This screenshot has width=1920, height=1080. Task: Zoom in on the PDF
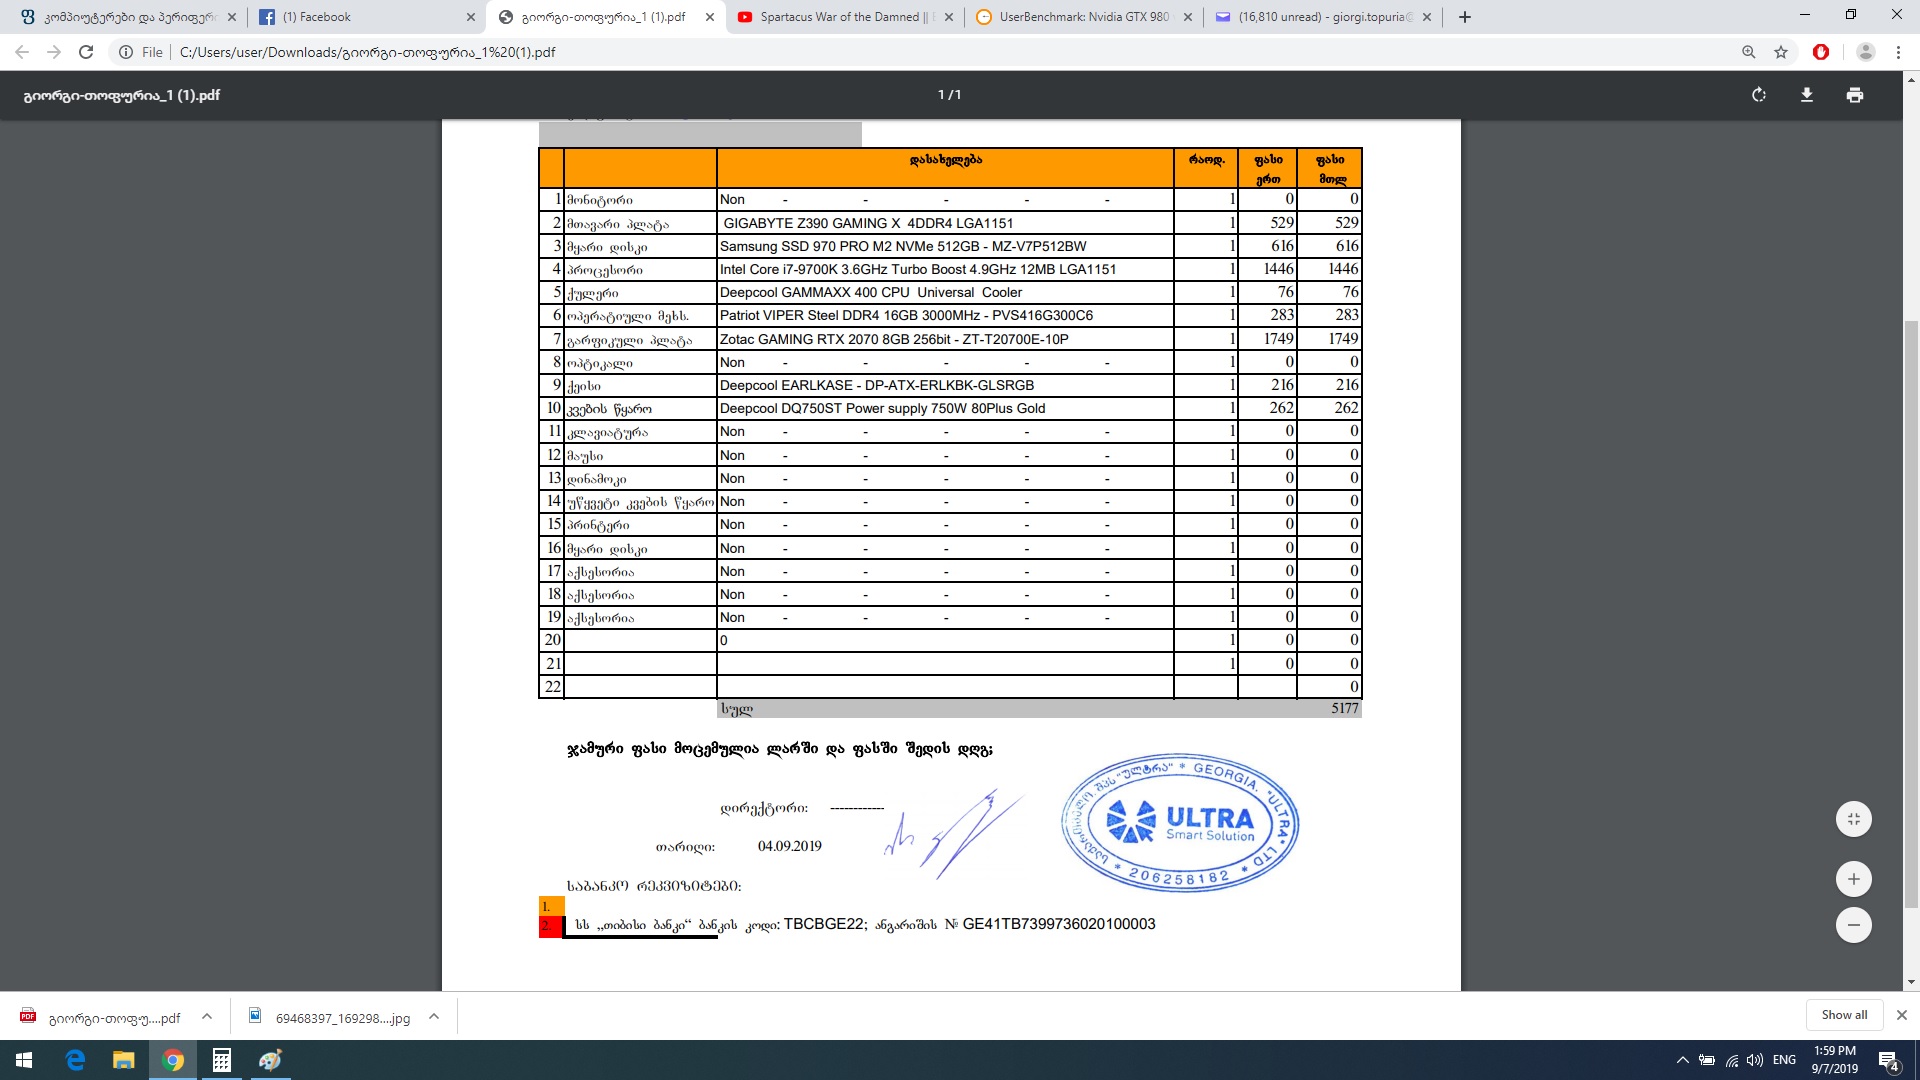click(1853, 879)
